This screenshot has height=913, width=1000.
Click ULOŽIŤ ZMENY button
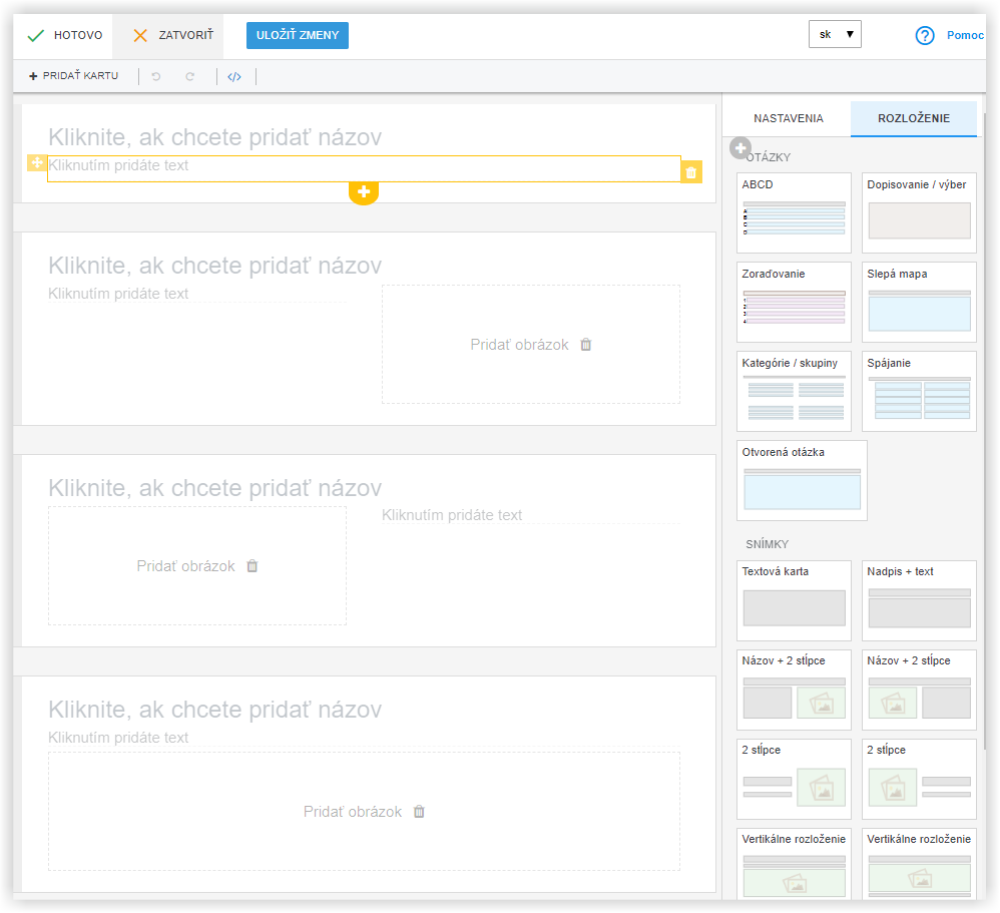click(x=297, y=35)
